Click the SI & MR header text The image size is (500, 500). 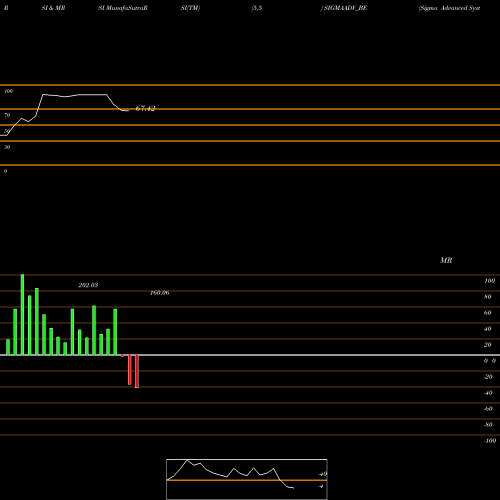coord(53,8)
